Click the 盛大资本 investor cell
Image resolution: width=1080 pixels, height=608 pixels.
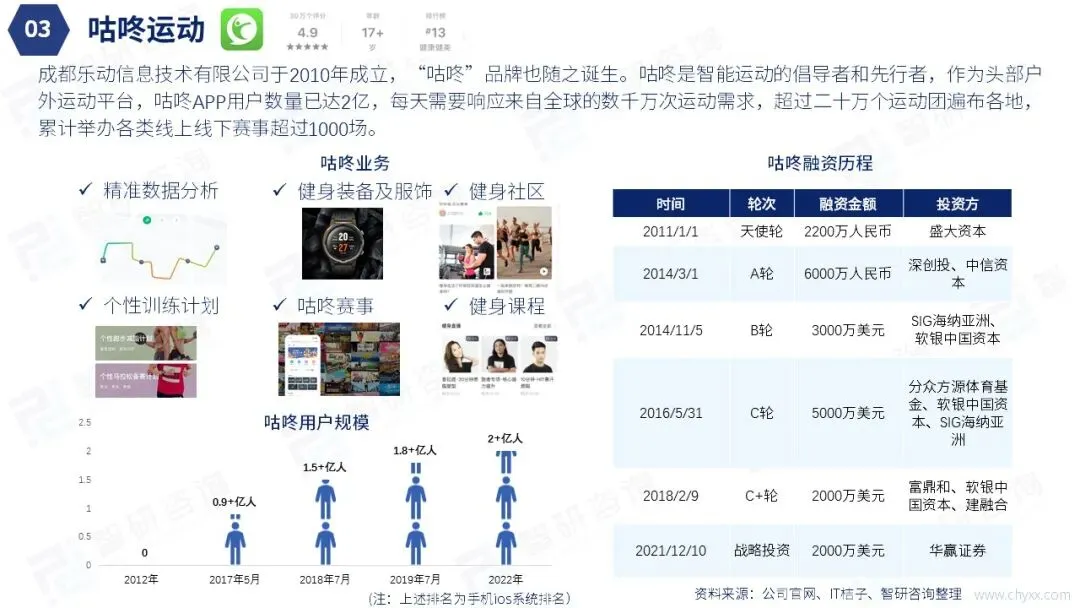957,231
